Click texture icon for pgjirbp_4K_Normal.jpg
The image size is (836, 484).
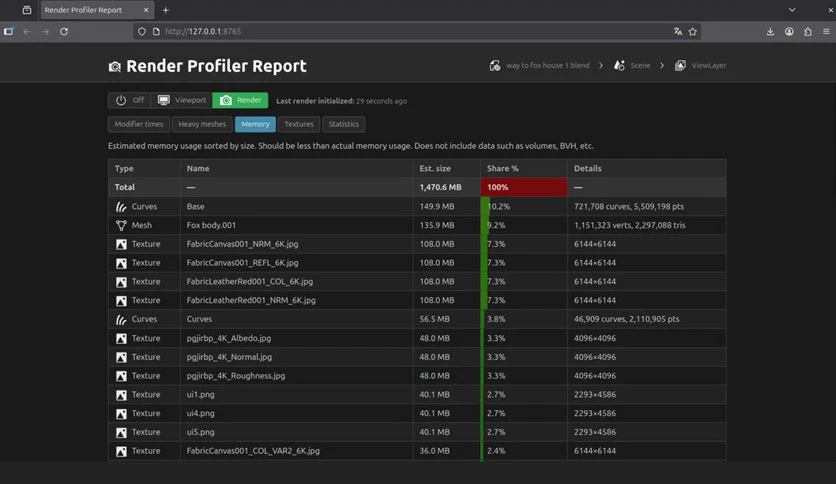122,357
